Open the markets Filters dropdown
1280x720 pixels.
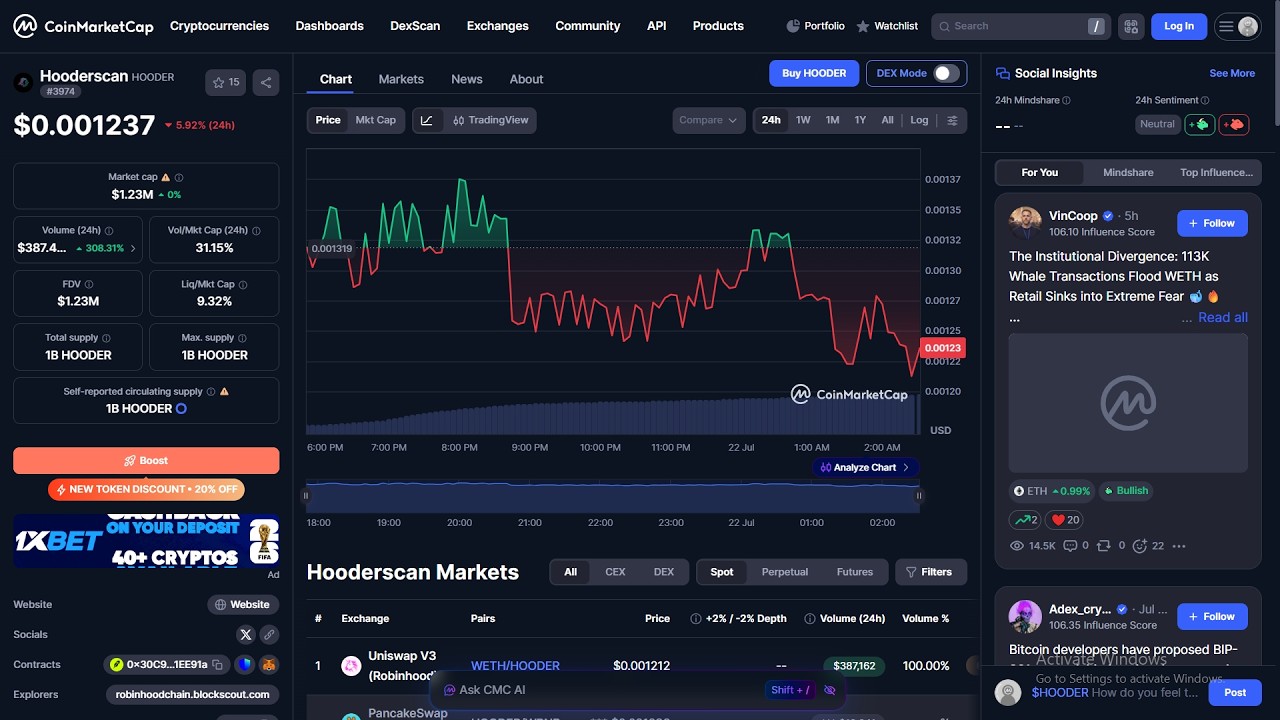[930, 572]
